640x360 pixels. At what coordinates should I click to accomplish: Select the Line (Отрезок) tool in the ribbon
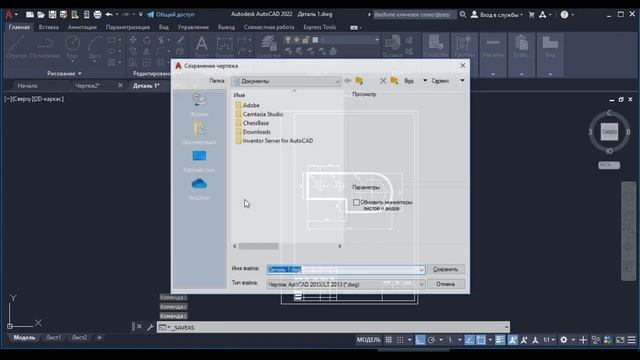coord(17,47)
